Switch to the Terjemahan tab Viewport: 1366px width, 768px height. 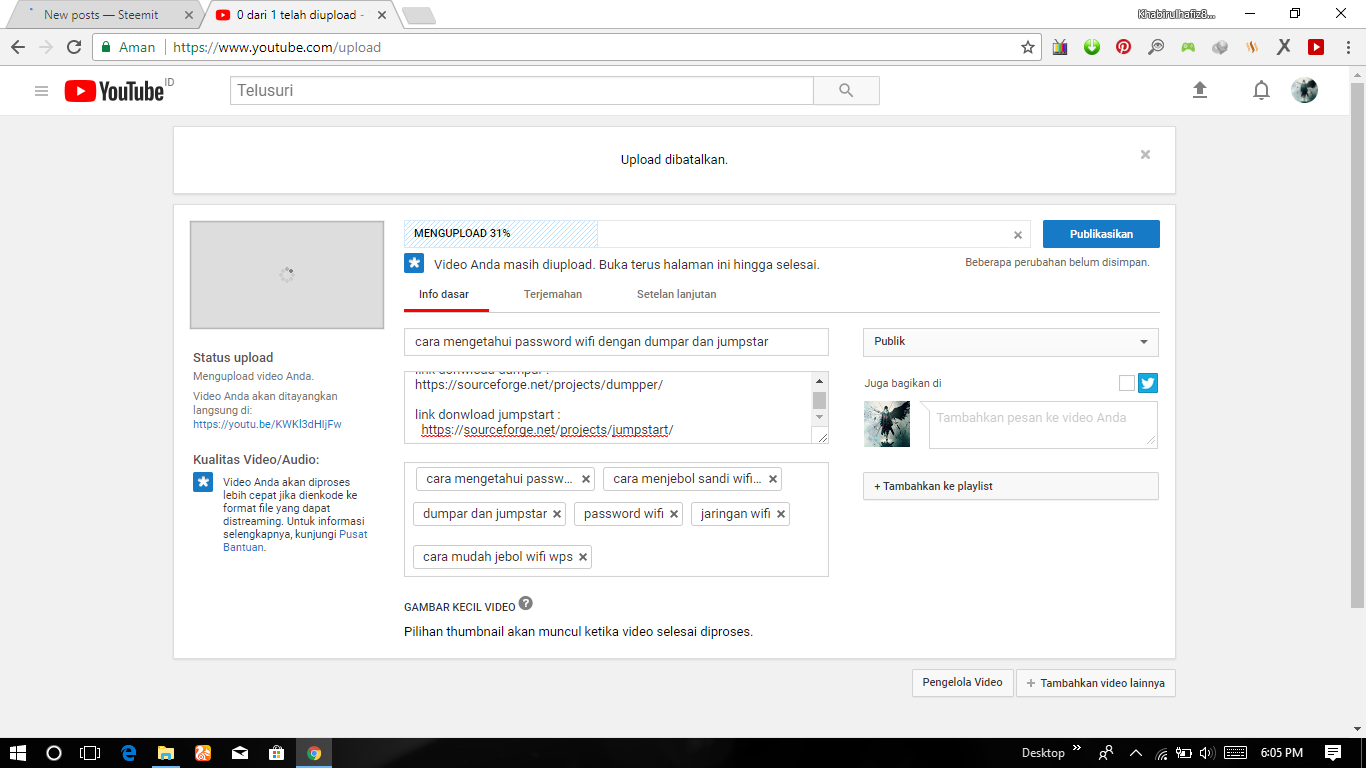pos(553,295)
